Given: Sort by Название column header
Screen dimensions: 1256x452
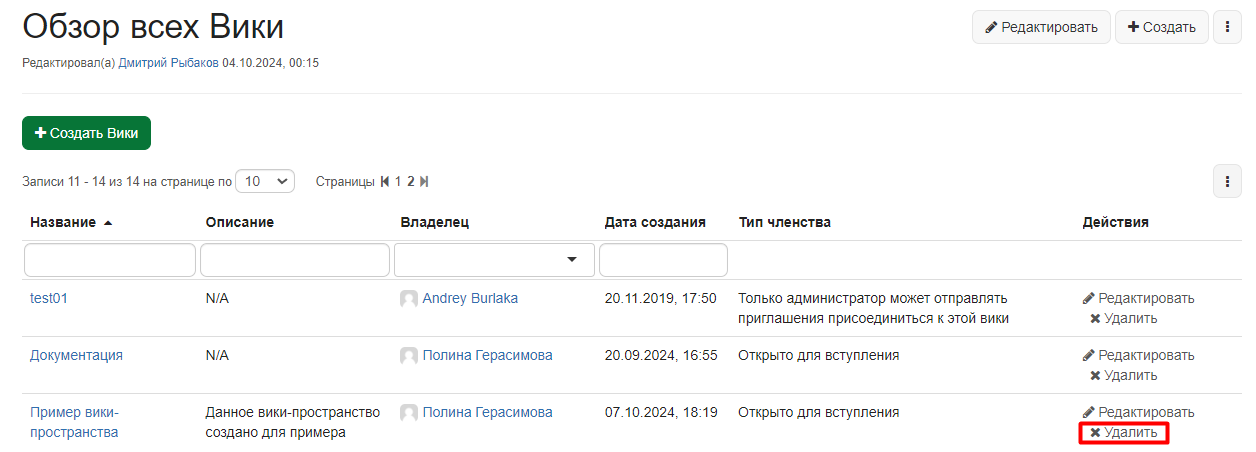Looking at the screenshot, I should (63, 222).
